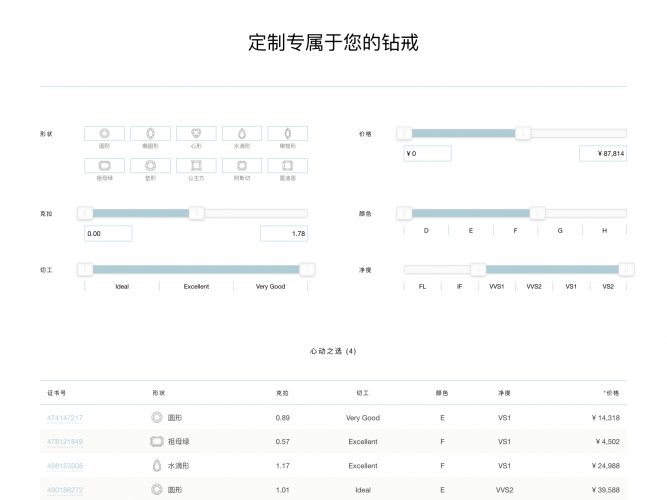
Task: Click the clarity 净度 slider left handle
Action: click(478, 269)
